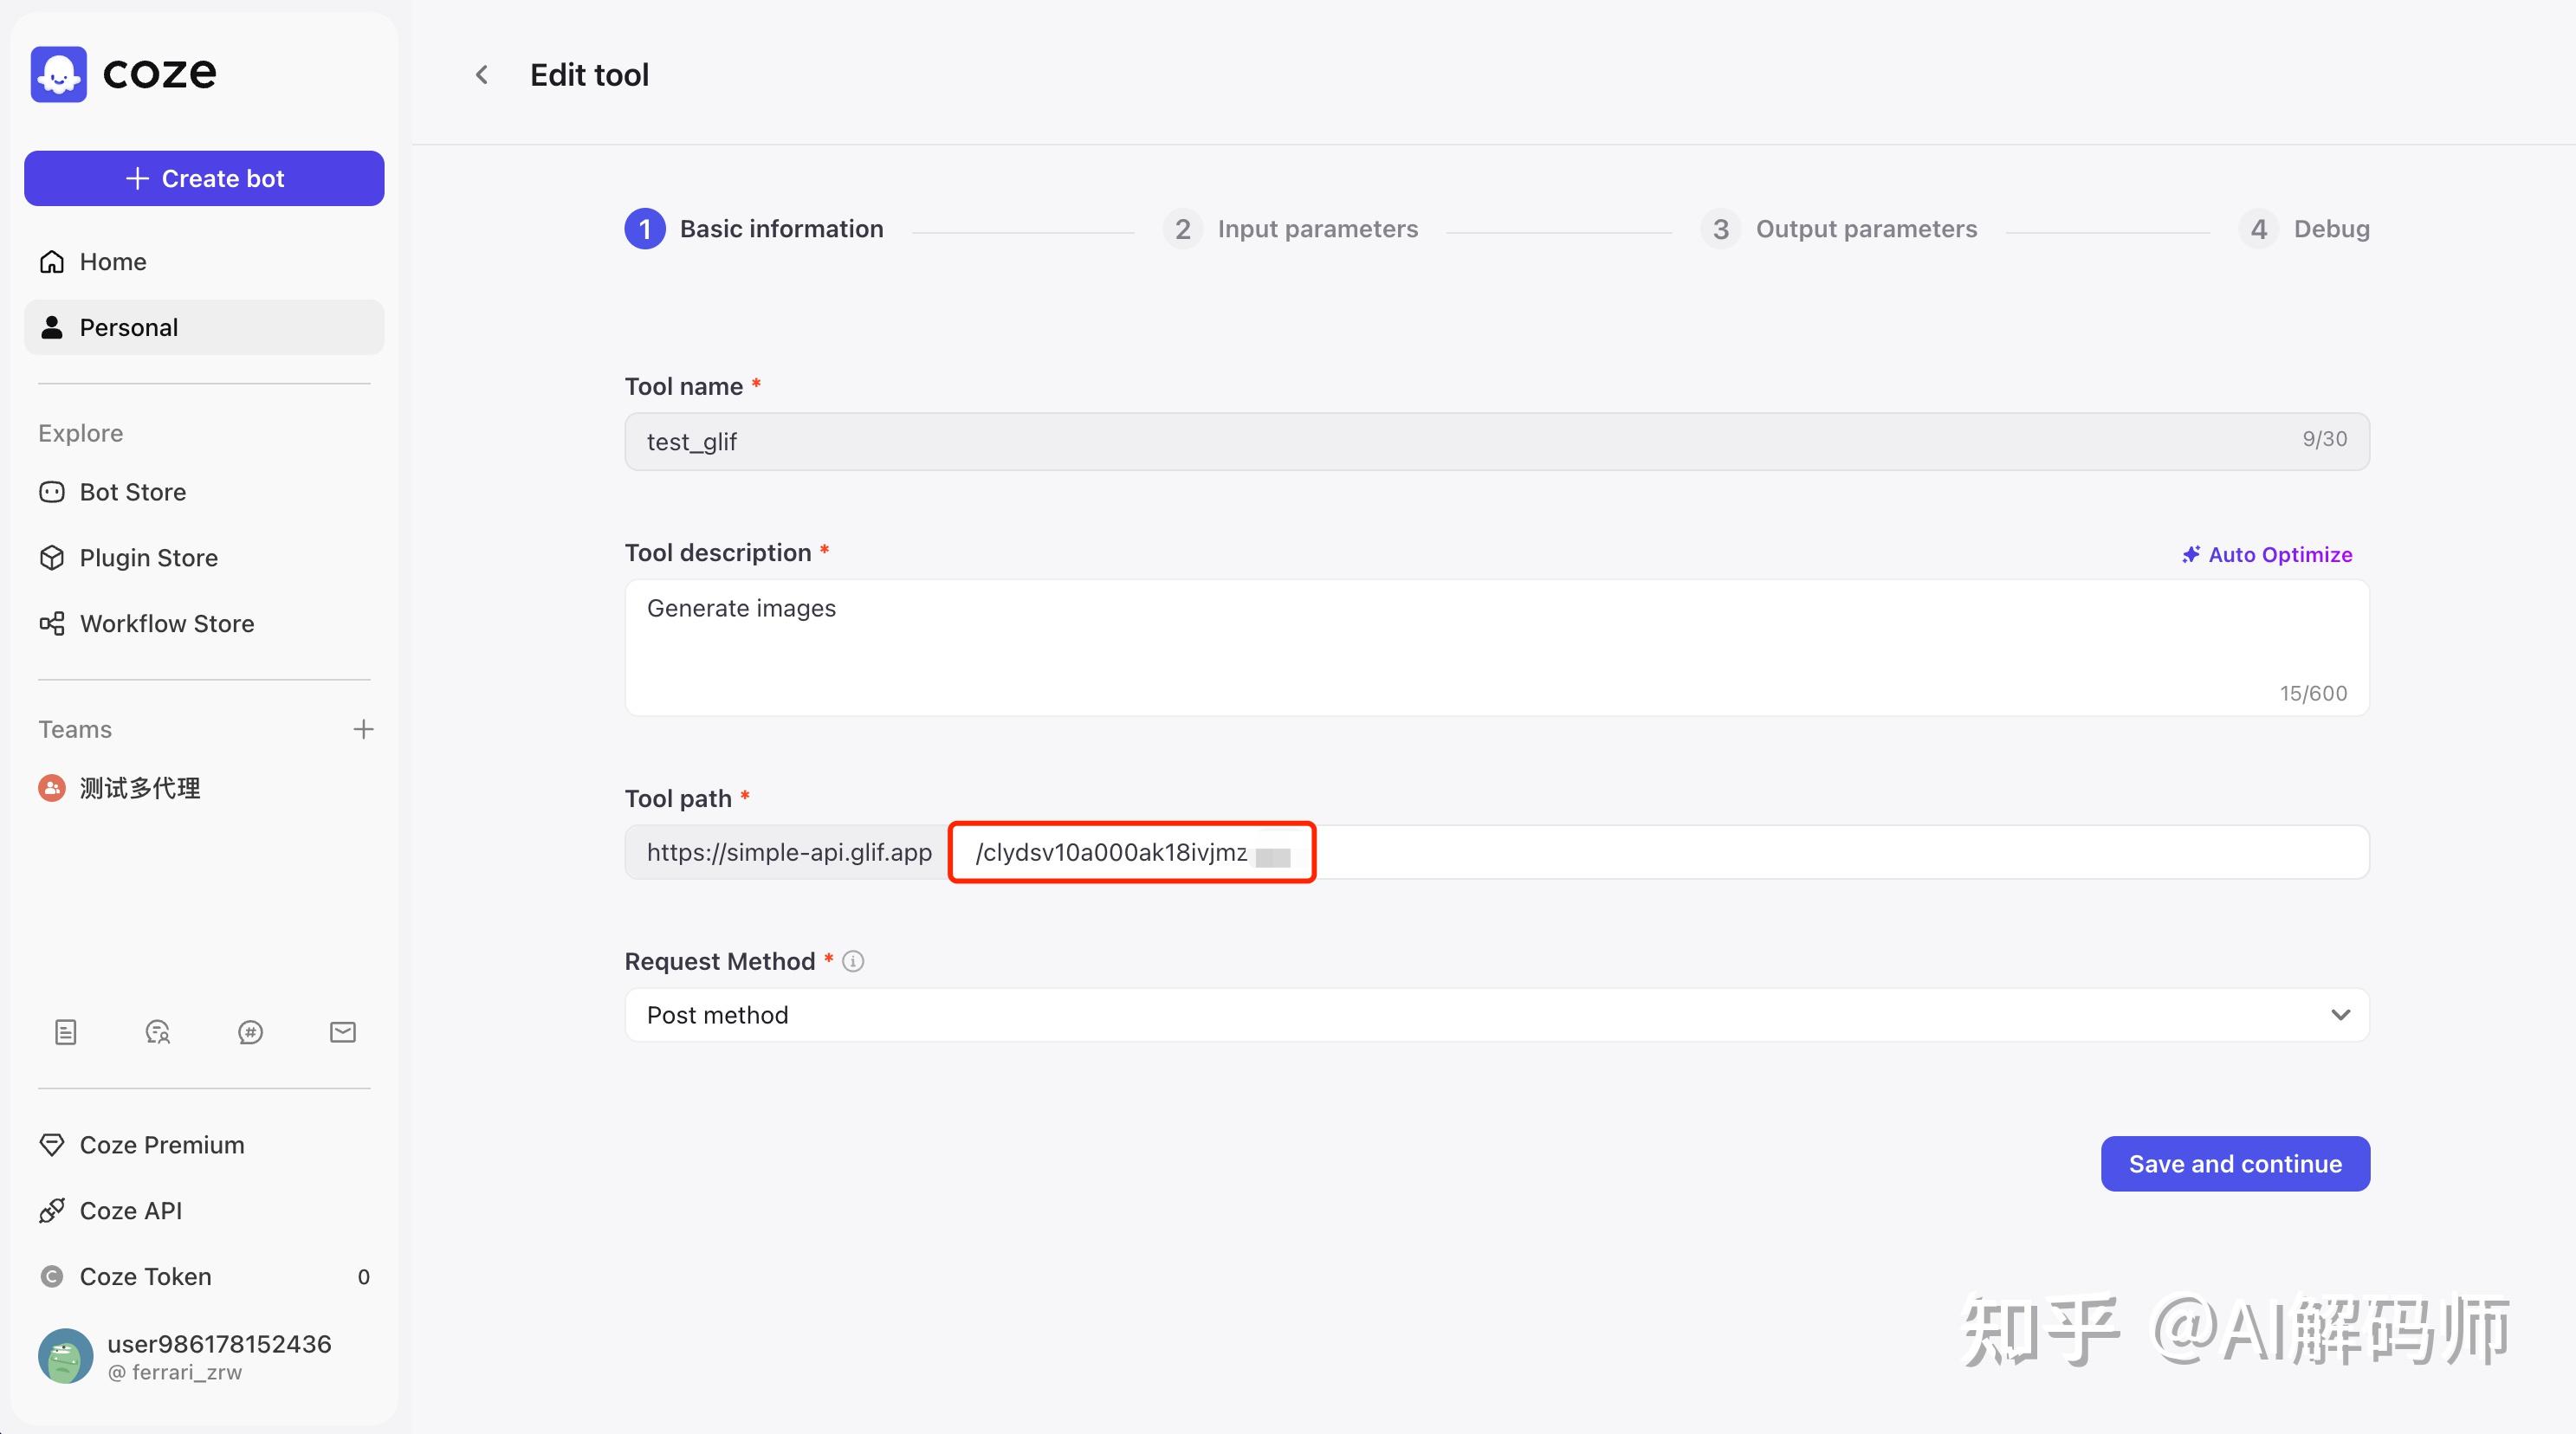This screenshot has height=1434, width=2576.
Task: Open the mail inbox icon
Action: (343, 1032)
